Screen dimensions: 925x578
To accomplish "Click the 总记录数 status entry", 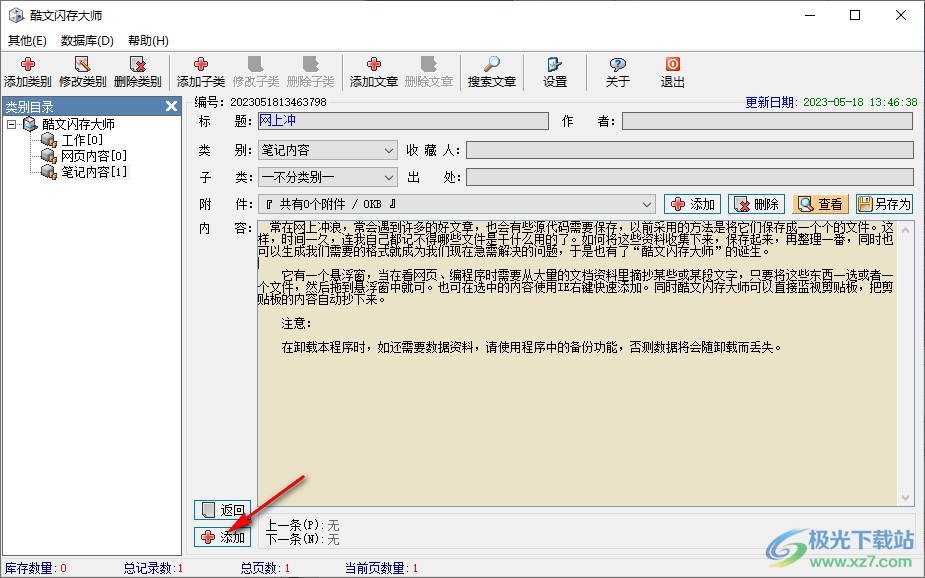I will (153, 569).
